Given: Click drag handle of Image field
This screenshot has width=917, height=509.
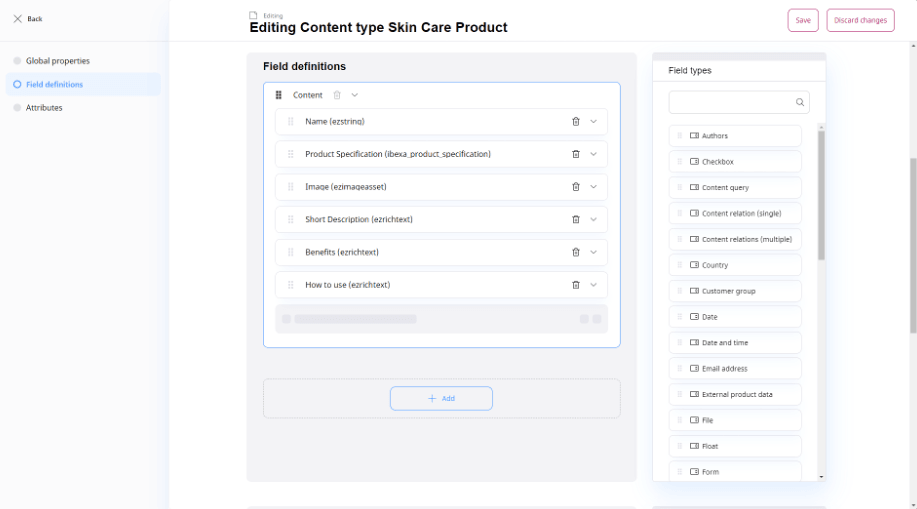Looking at the screenshot, I should pyautogui.click(x=291, y=187).
